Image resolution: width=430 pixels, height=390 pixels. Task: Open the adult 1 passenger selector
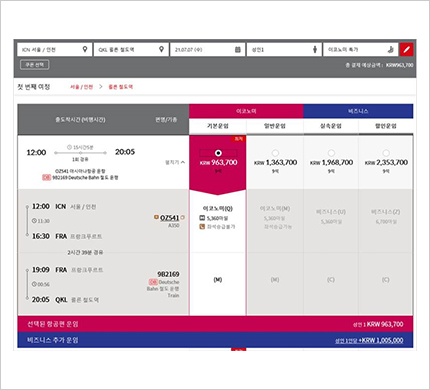(284, 49)
